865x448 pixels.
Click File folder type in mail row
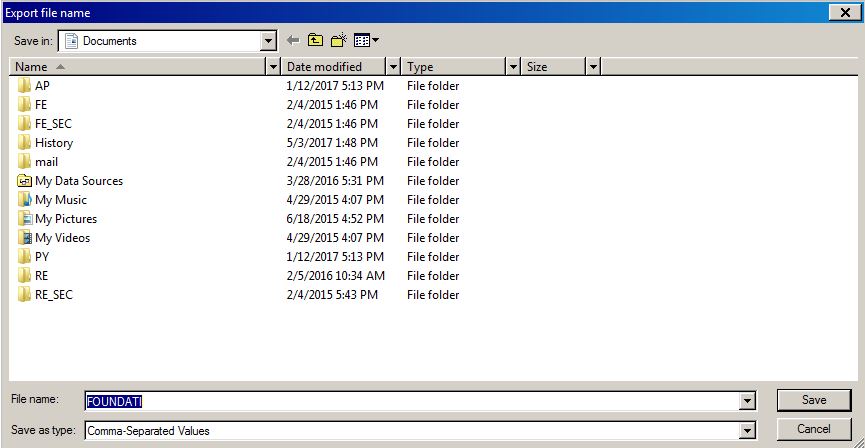[x=433, y=162]
